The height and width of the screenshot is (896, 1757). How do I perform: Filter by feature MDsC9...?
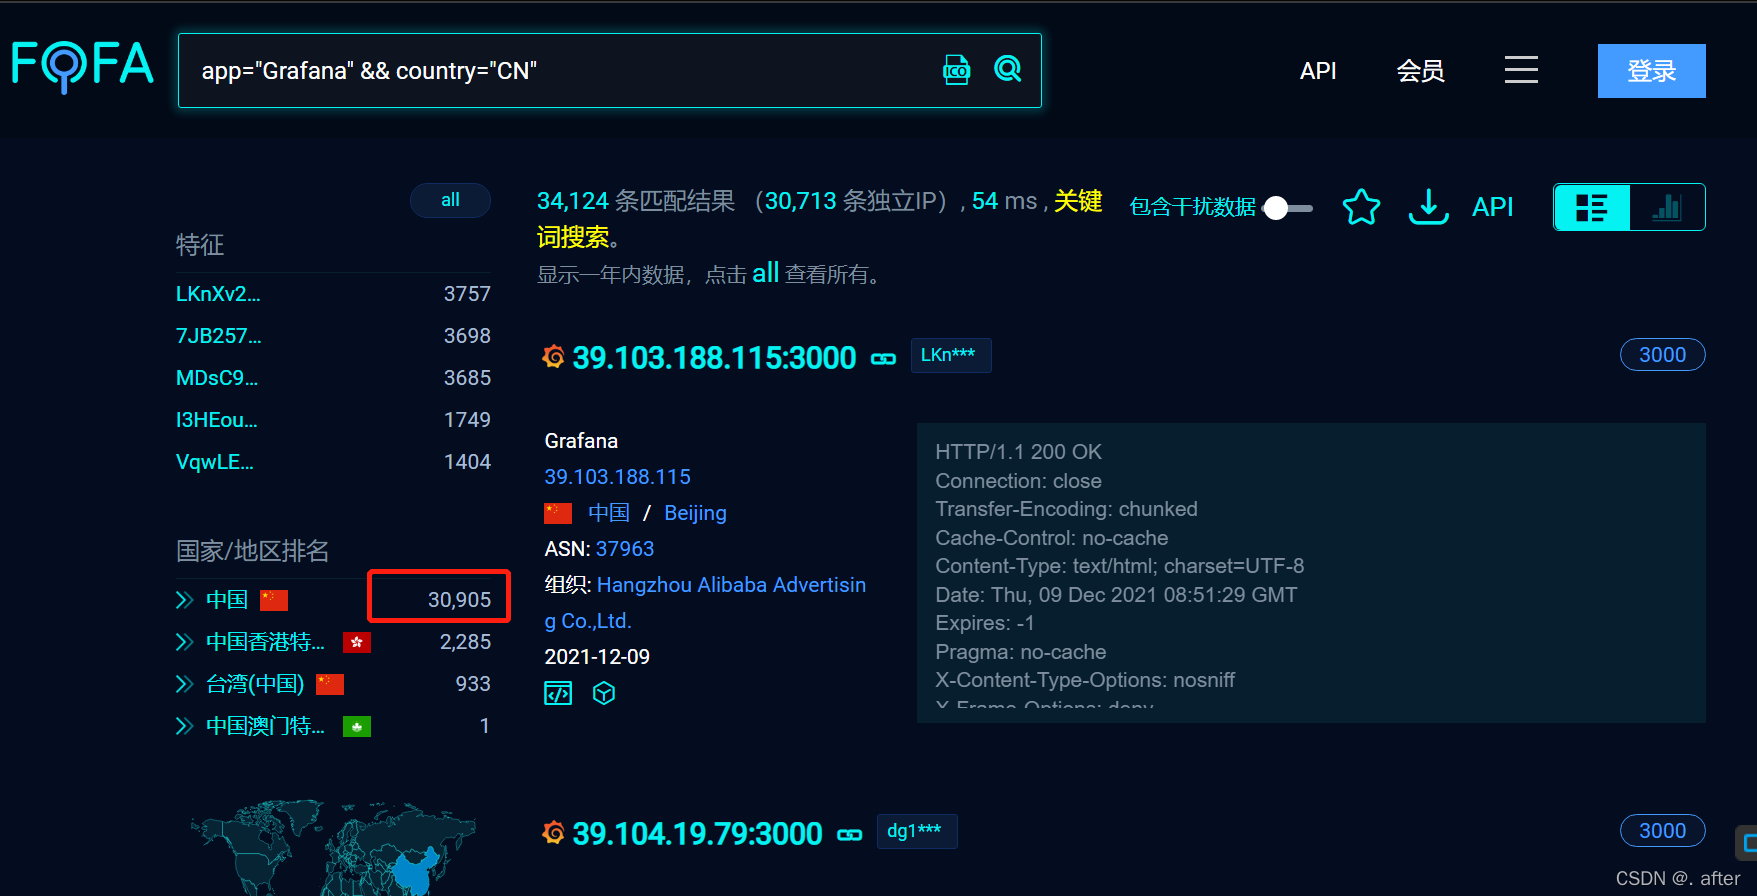pyautogui.click(x=217, y=378)
